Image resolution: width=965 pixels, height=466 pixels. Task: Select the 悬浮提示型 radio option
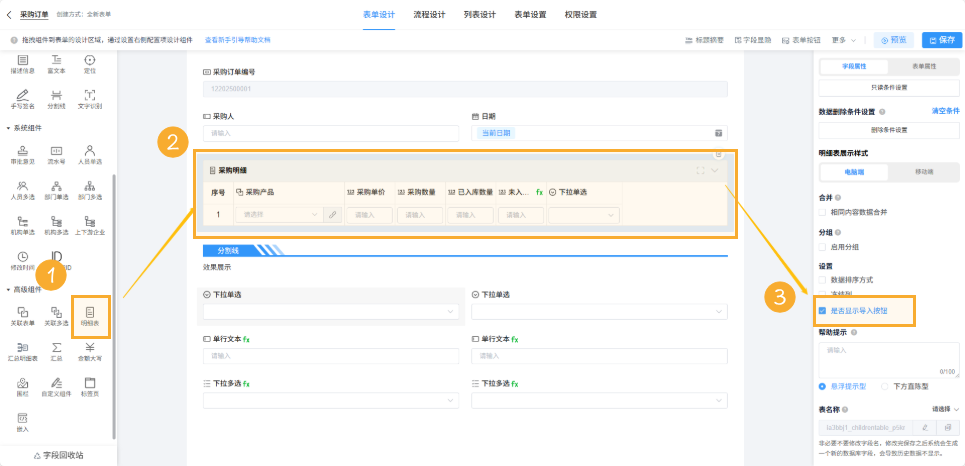click(822, 387)
